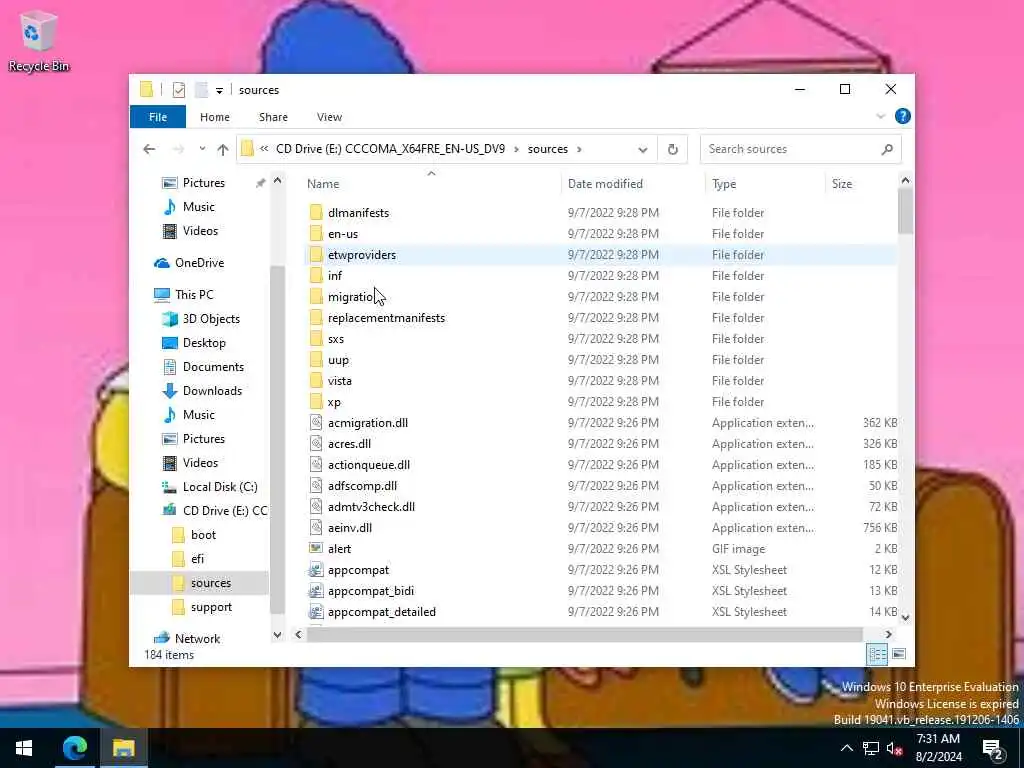Open the Customize Quick Access Toolbar dropdown
Screen dimensions: 1024x768
click(x=219, y=90)
